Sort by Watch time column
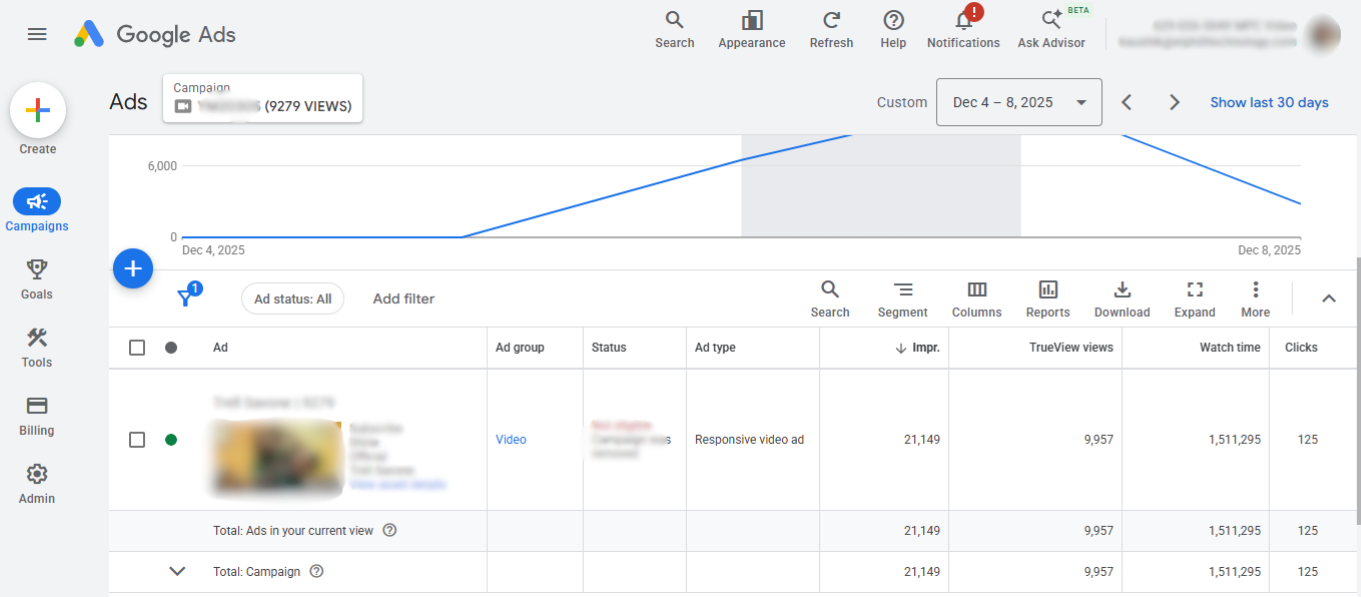This screenshot has width=1361, height=597. [1230, 347]
